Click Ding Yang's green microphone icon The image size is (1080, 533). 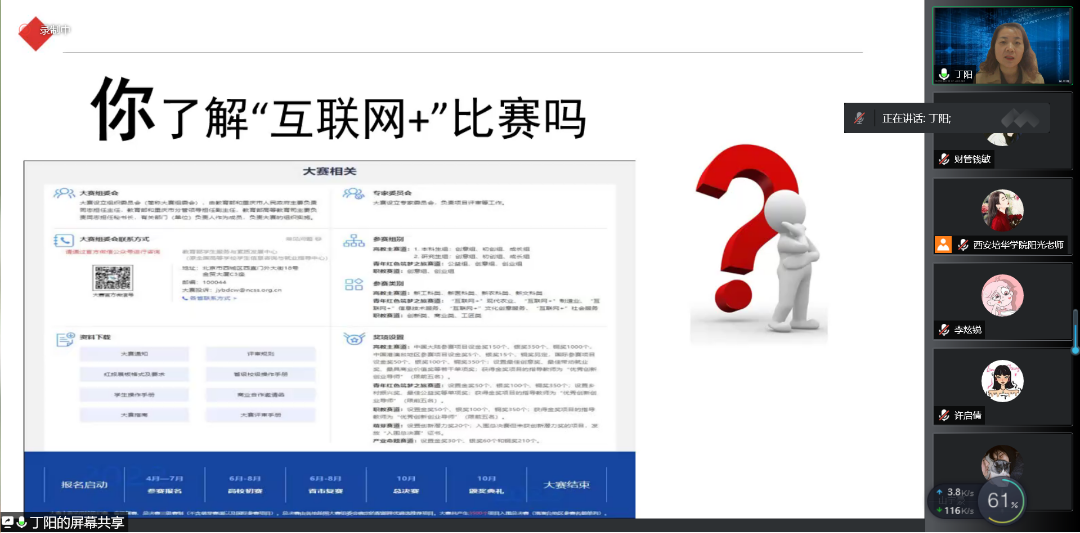tap(944, 75)
